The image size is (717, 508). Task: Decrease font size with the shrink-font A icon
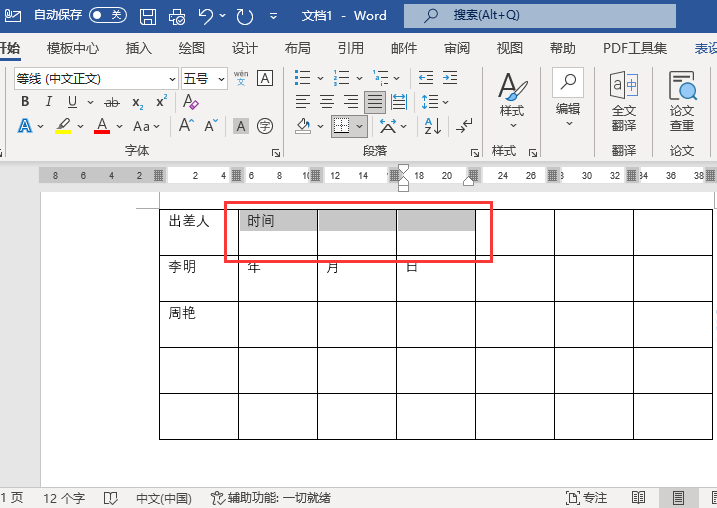click(211, 125)
